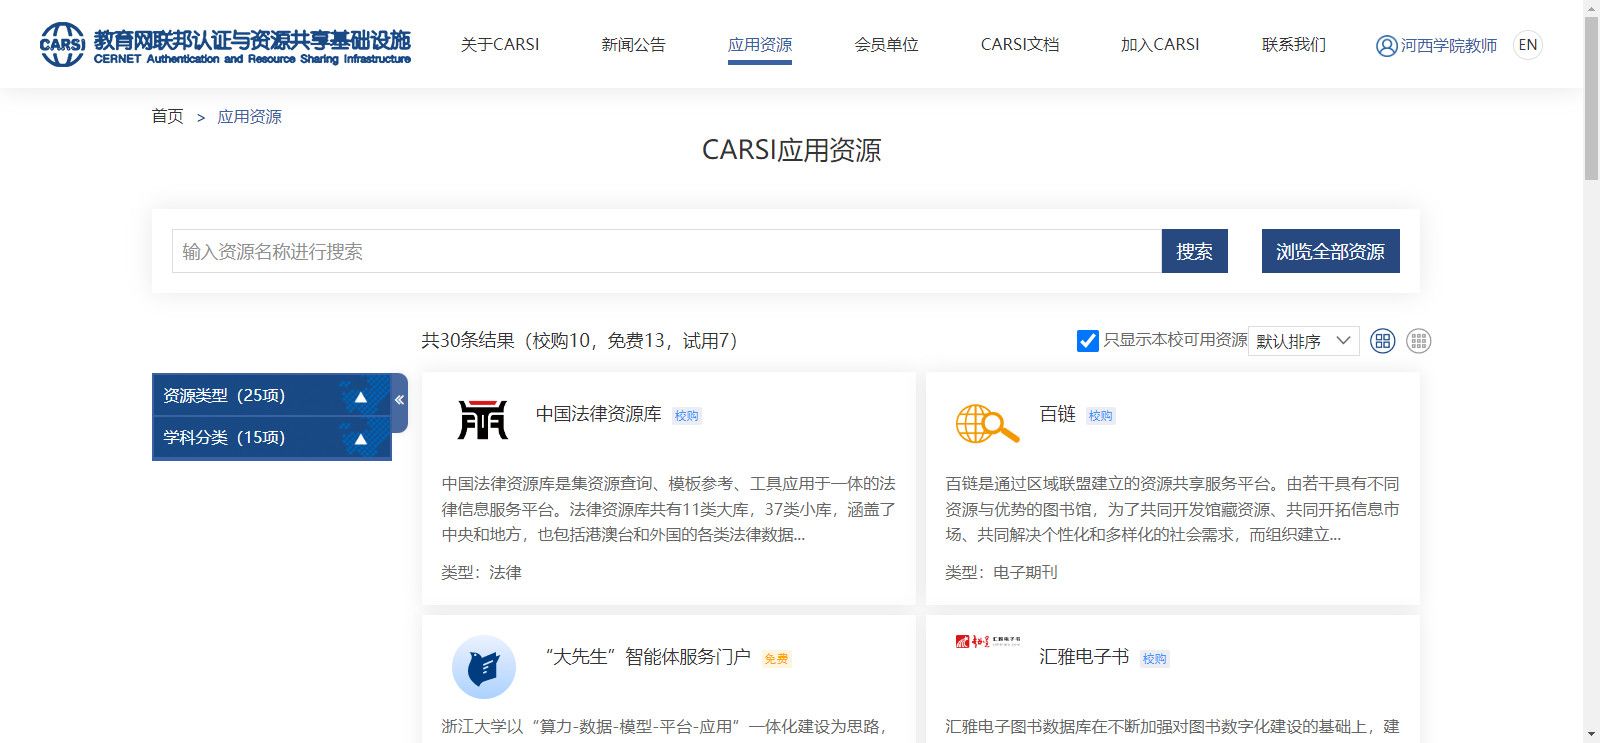Open “大先生”智能体服务门户 title
The image size is (1600, 743).
(x=647, y=657)
